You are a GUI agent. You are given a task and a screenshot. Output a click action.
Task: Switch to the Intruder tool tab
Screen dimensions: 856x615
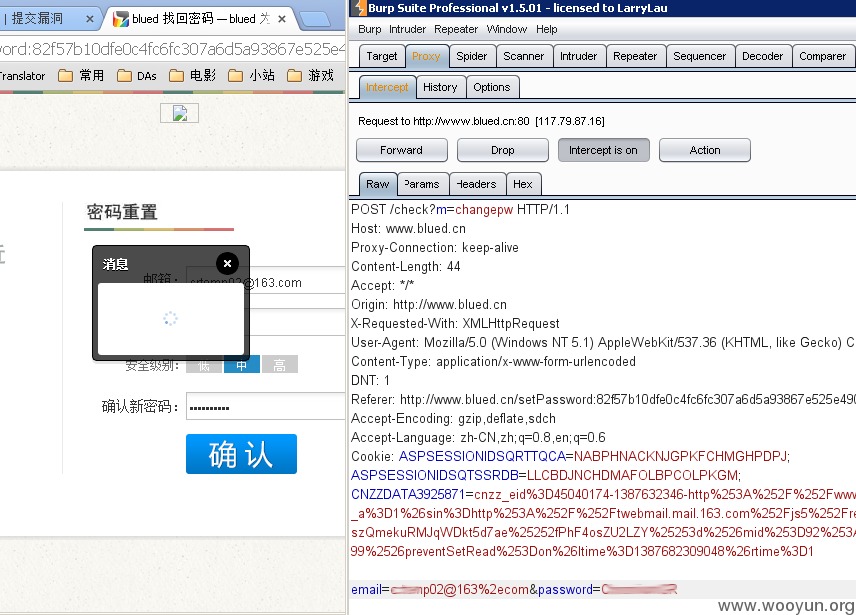coord(579,56)
